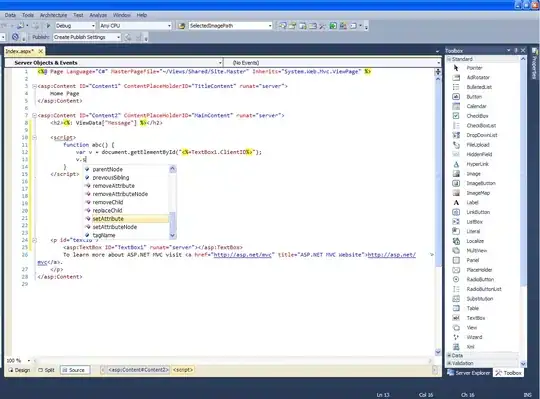Choose the FileUpload control in Toolbox
The height and width of the screenshot is (399, 540).
[x=471, y=145]
